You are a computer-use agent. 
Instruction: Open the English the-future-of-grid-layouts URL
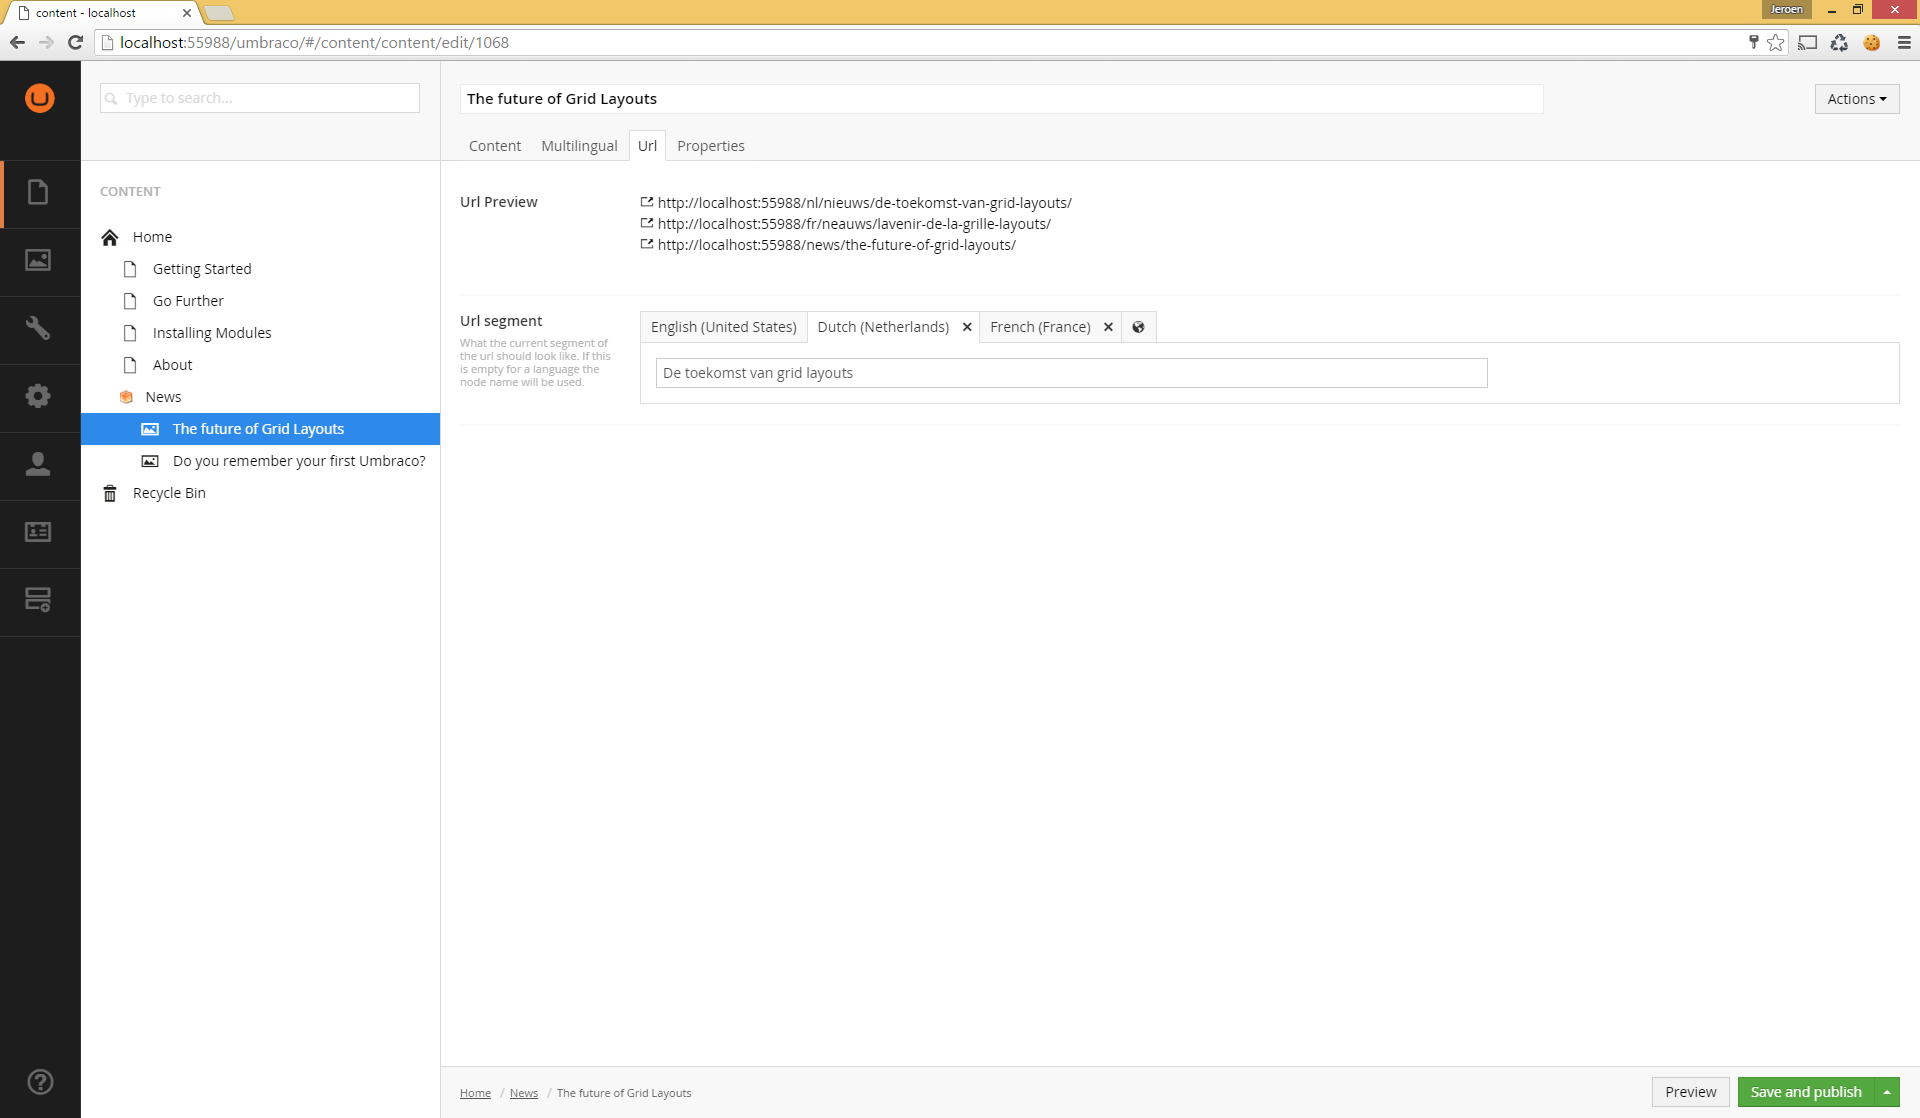point(836,244)
